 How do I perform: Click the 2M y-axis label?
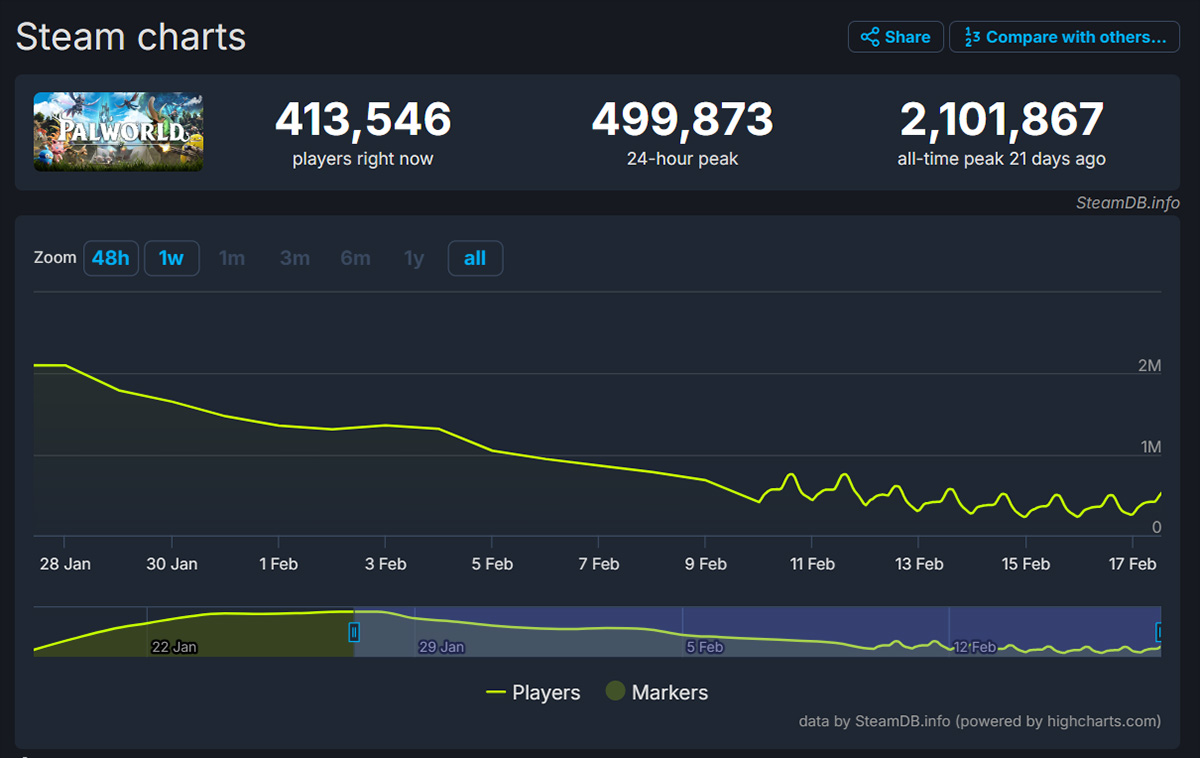coord(1149,366)
